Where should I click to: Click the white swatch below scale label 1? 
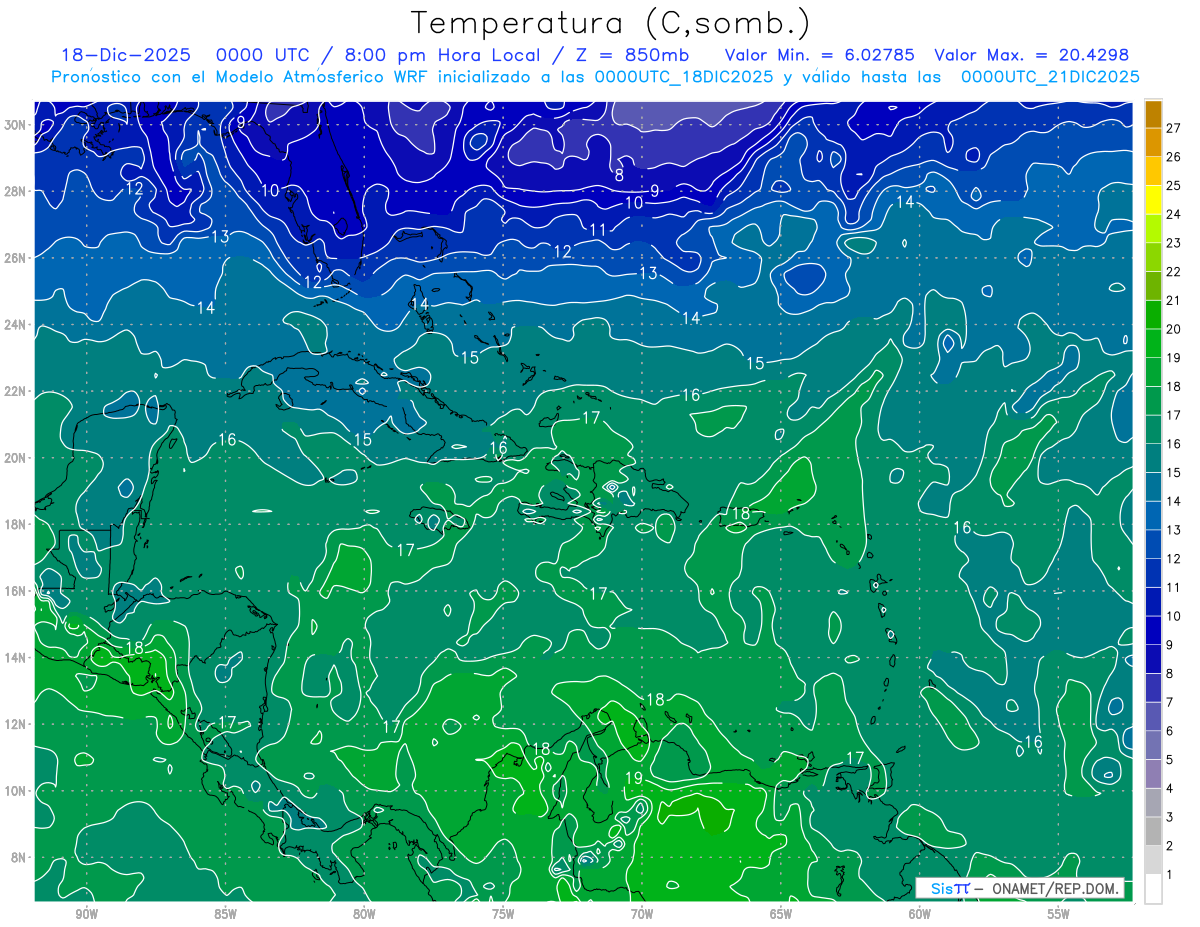click(x=1153, y=889)
